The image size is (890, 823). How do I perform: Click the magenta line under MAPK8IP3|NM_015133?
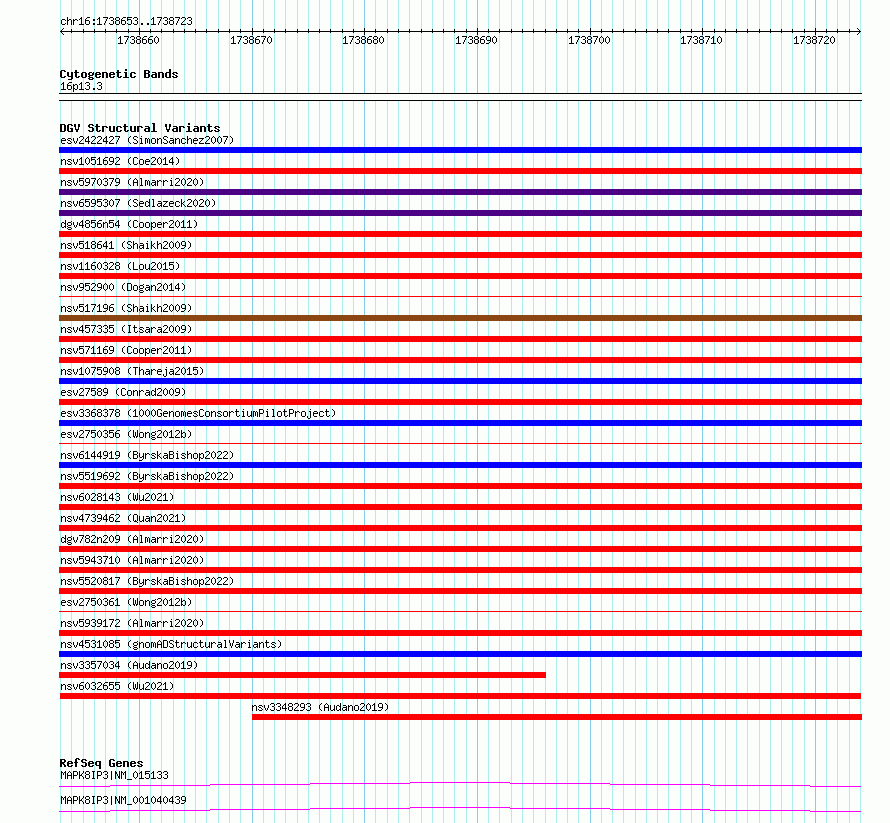460,784
